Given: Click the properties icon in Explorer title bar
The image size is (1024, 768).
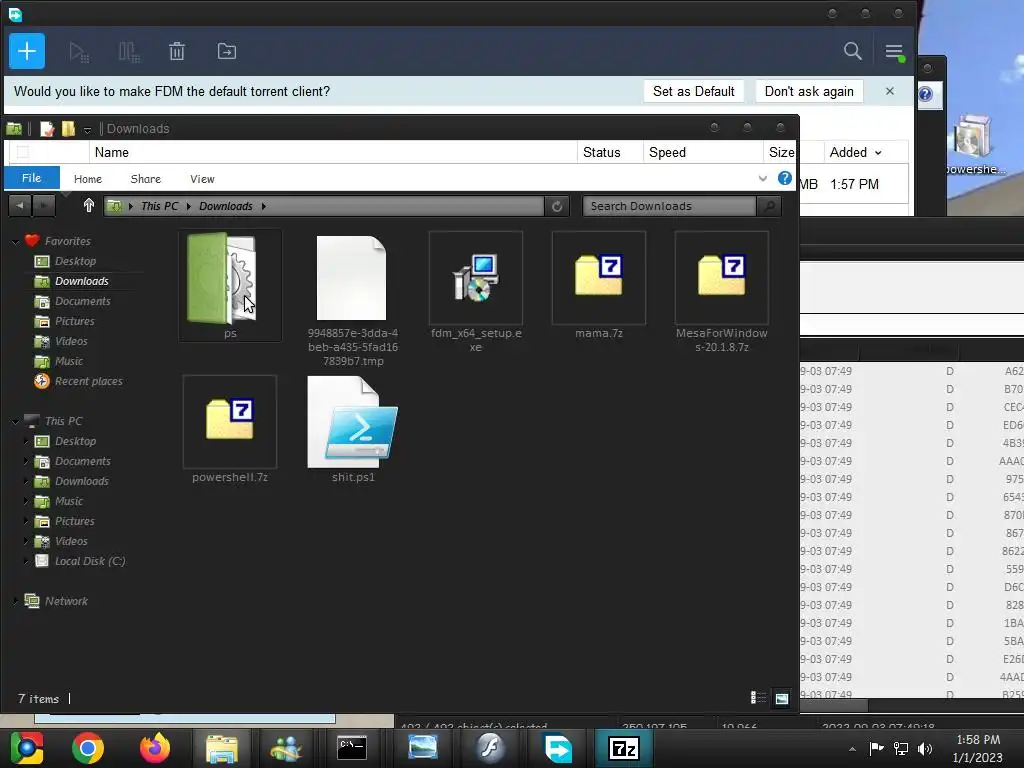Looking at the screenshot, I should 46,129.
